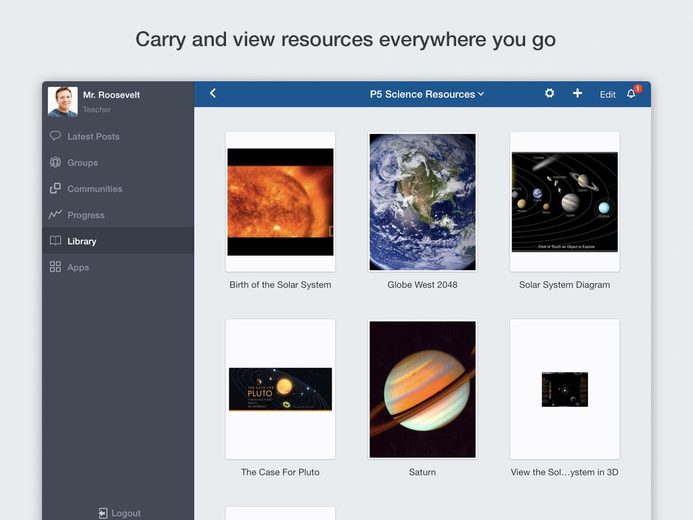Open settings with the gear icon
The image size is (693, 520).
(x=549, y=93)
